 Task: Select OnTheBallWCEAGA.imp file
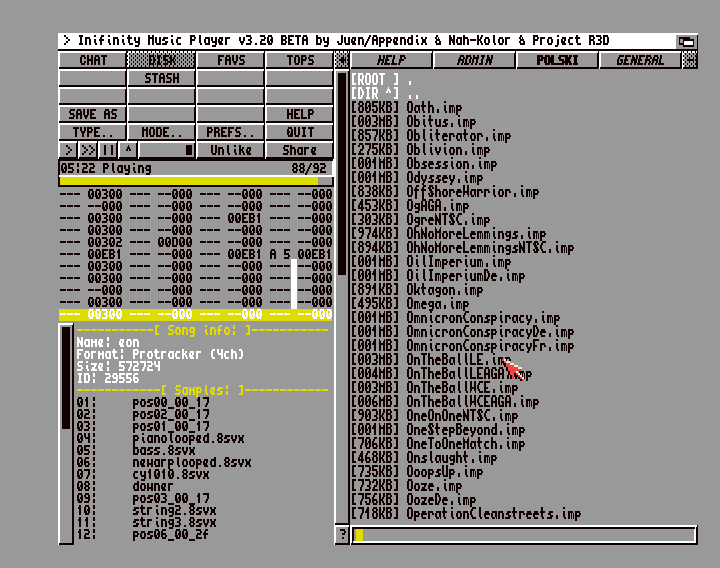click(x=445, y=402)
